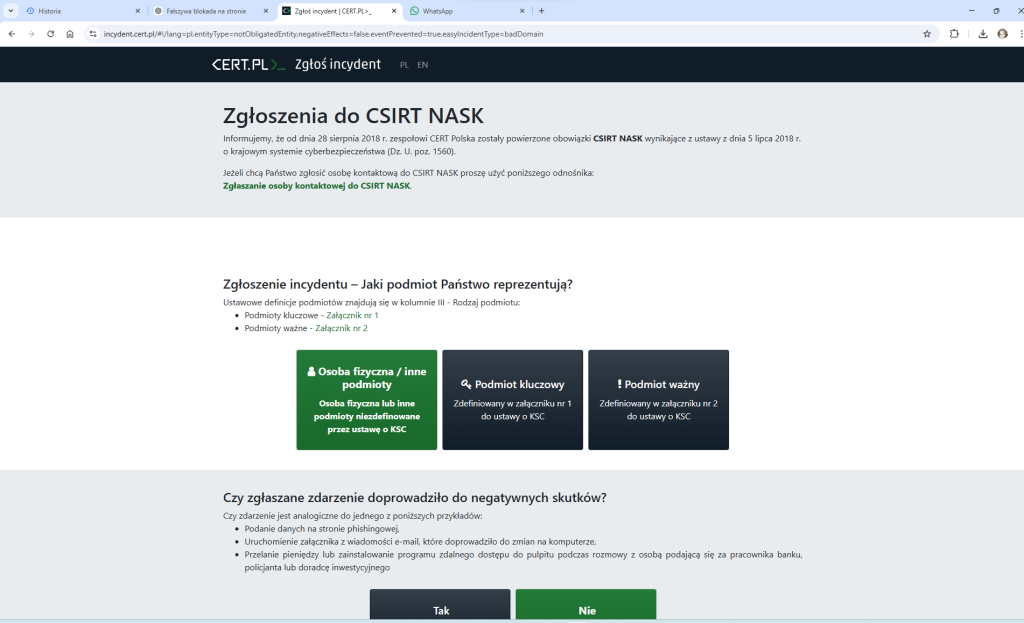1024x623 pixels.
Task: Open the browser home page icon
Action: (70, 34)
